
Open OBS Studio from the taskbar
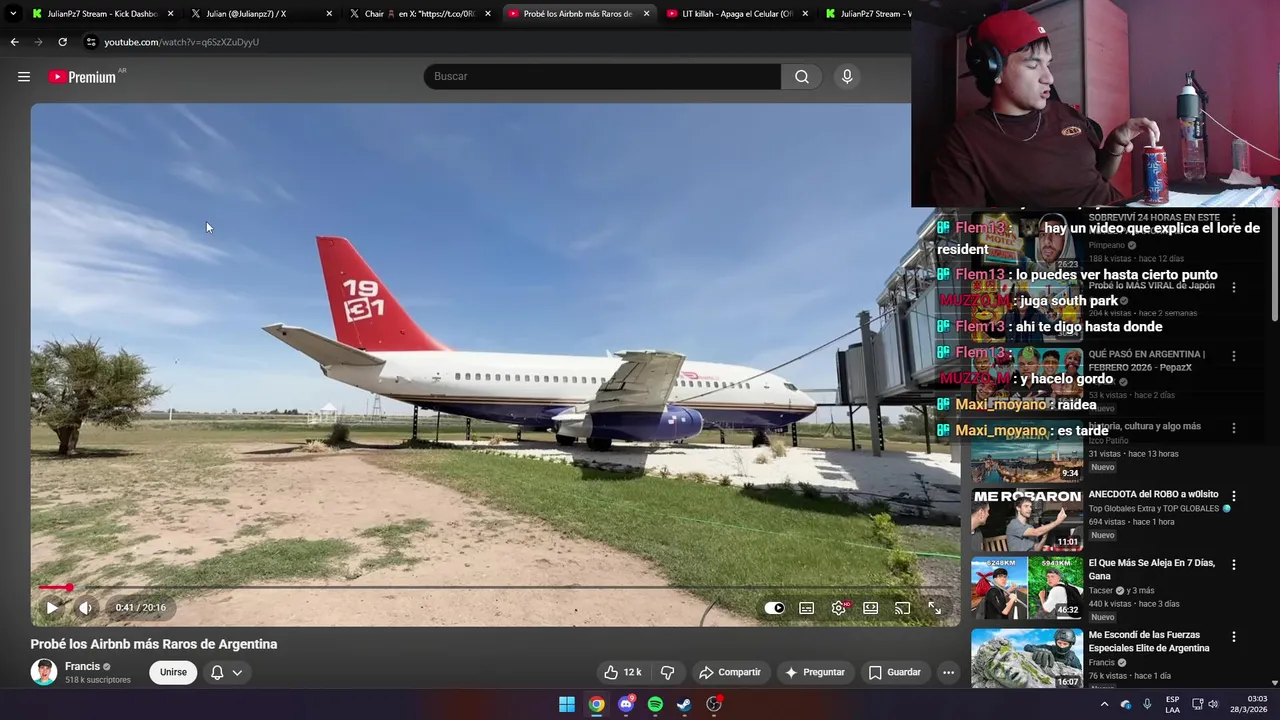pyautogui.click(x=714, y=704)
